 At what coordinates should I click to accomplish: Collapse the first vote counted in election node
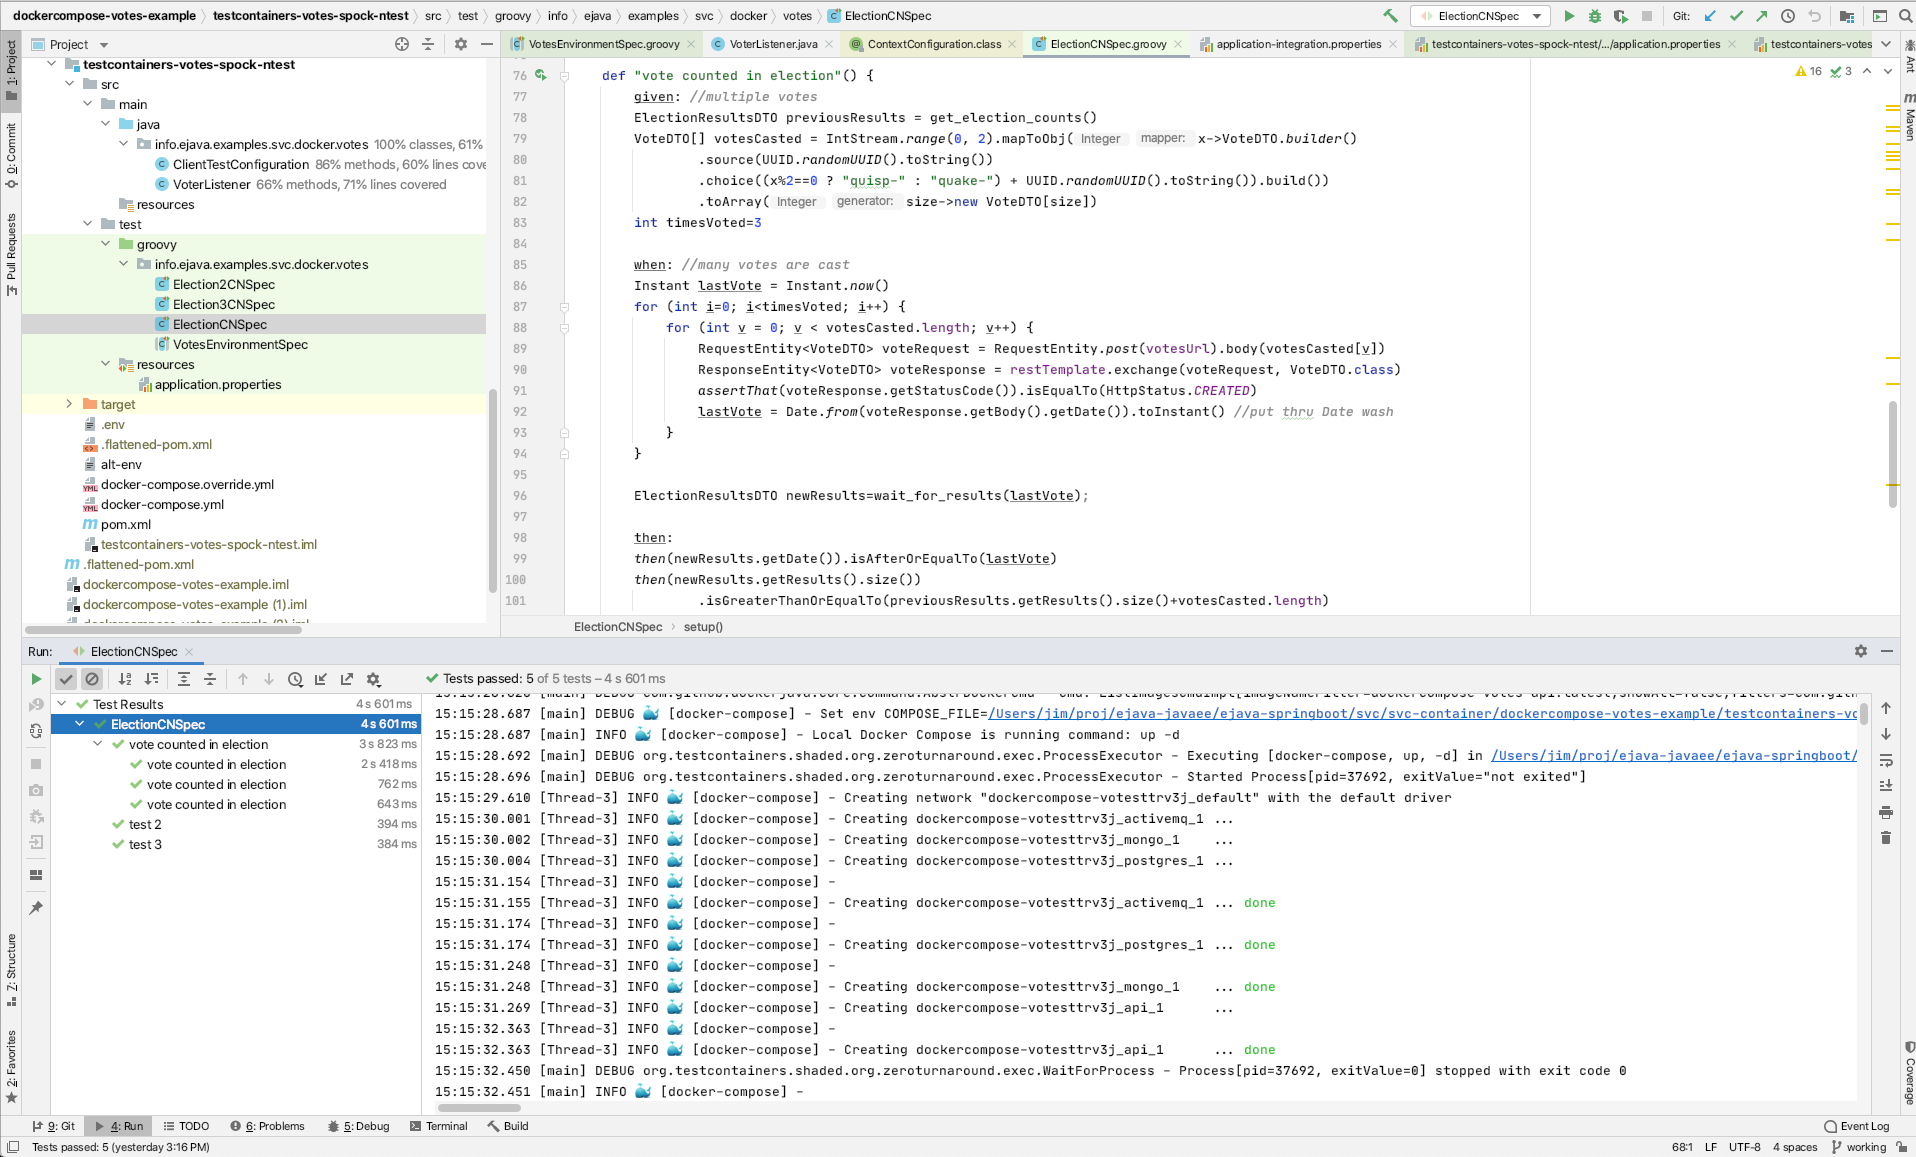(98, 744)
